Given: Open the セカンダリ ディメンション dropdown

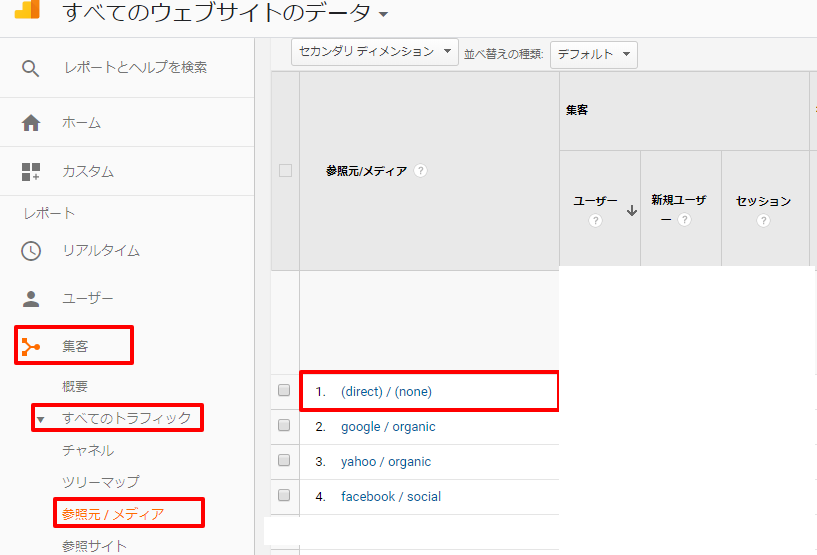Looking at the screenshot, I should coord(374,52).
